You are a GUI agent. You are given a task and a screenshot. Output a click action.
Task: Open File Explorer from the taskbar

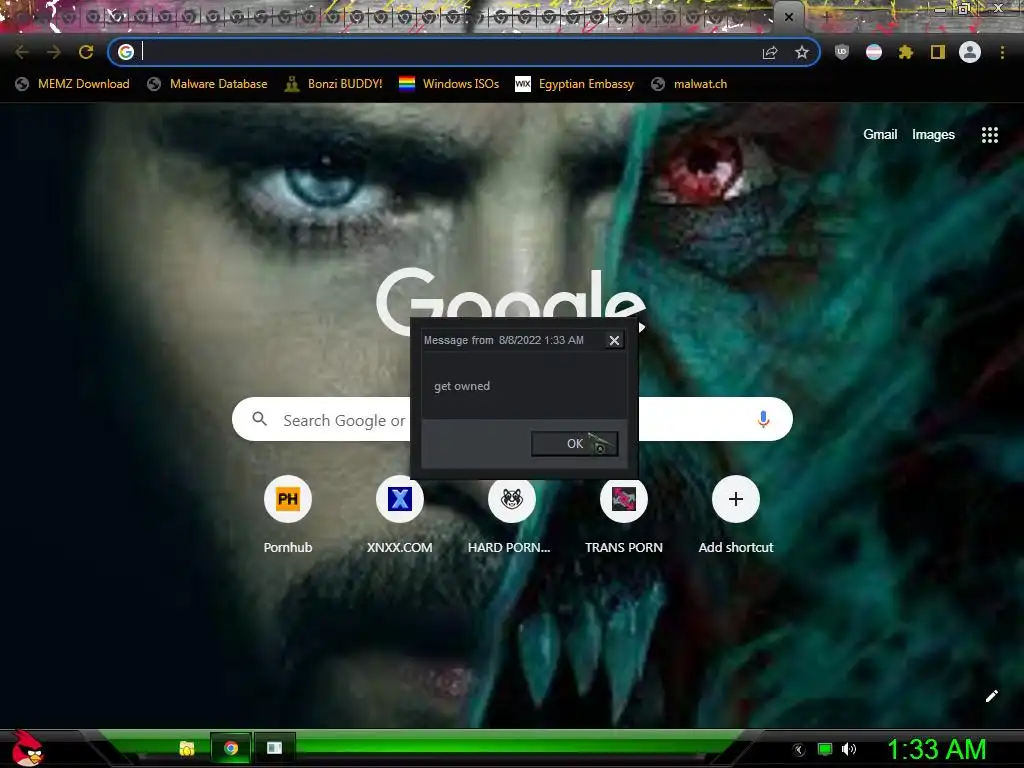pos(187,748)
